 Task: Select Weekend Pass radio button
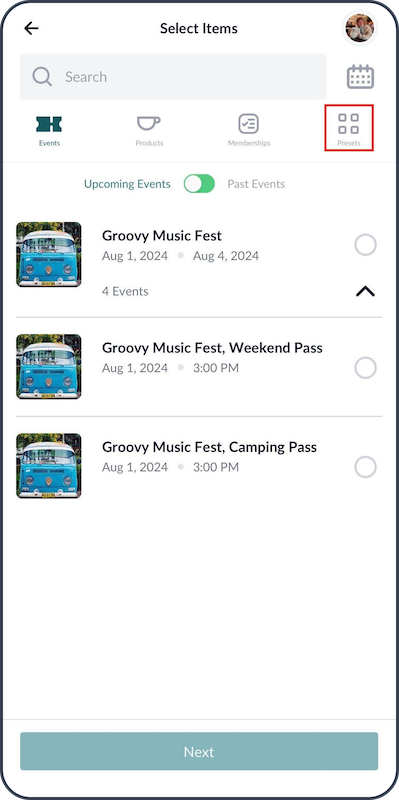[x=365, y=367]
